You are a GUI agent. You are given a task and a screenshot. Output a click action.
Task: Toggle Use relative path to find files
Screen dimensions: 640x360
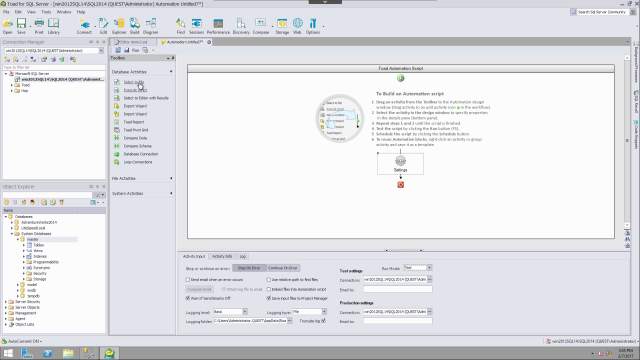pyautogui.click(x=269, y=280)
